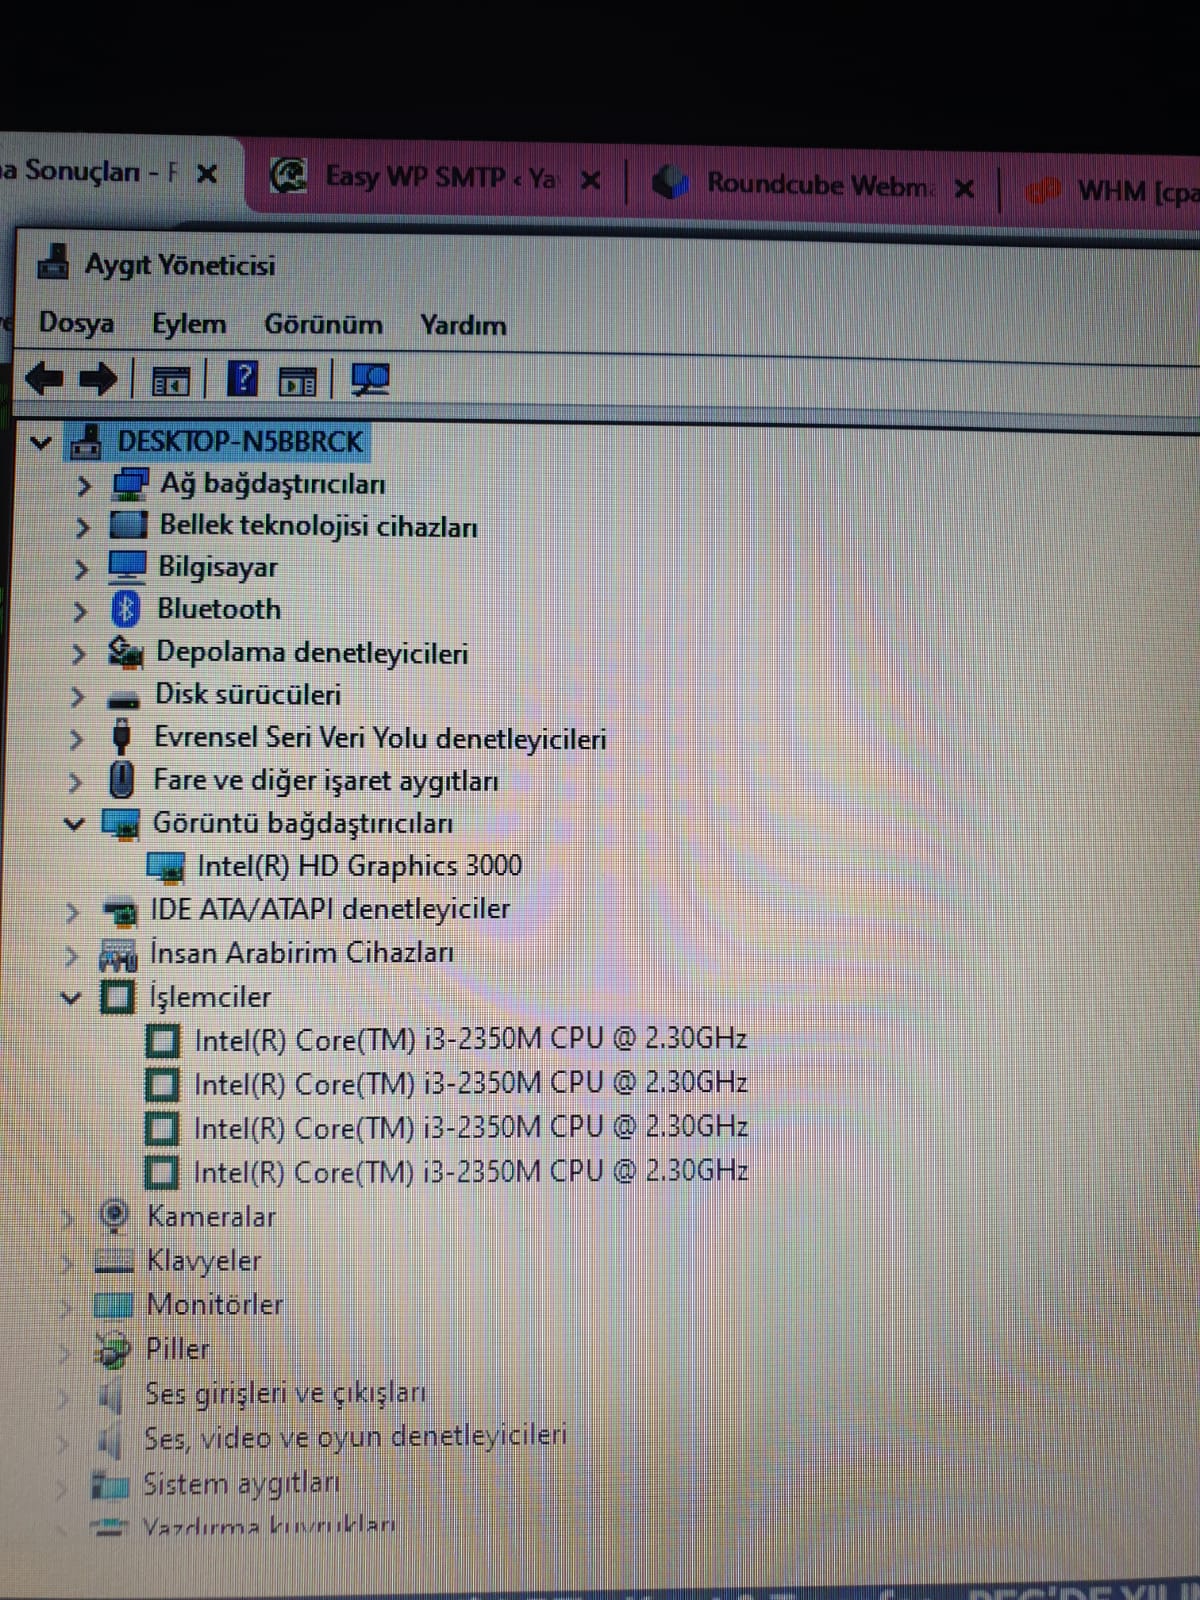The width and height of the screenshot is (1200, 1600).
Task: Click the İnsan Arabirim Cihazları icon
Action: pyautogui.click(x=117, y=955)
